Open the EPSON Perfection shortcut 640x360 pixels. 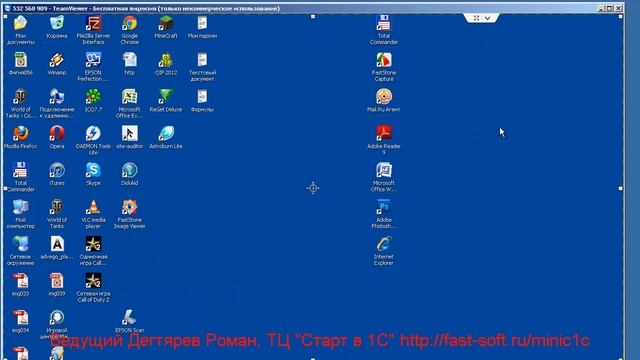pos(93,60)
